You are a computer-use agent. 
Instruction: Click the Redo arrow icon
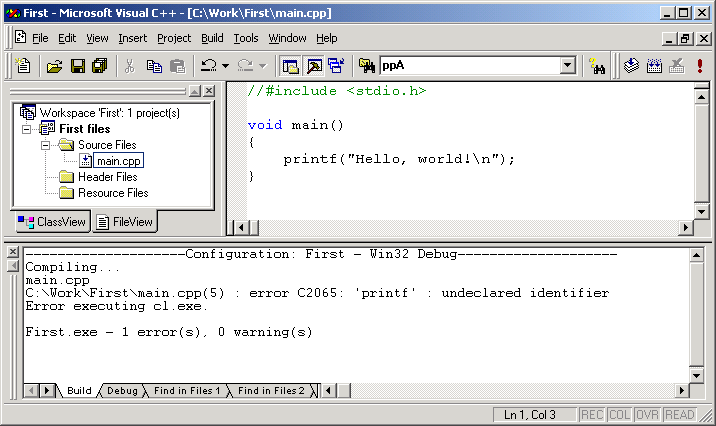pyautogui.click(x=246, y=66)
